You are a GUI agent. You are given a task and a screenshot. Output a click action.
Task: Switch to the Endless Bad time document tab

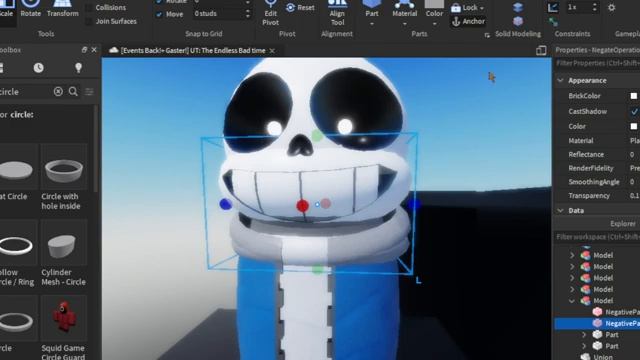[193, 51]
